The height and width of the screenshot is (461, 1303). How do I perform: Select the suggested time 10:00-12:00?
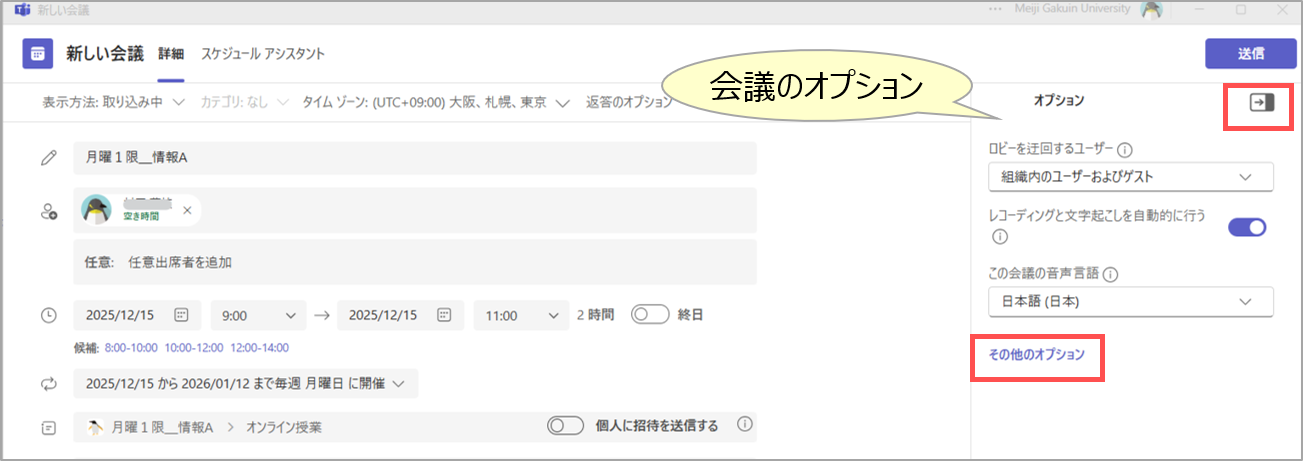[193, 347]
